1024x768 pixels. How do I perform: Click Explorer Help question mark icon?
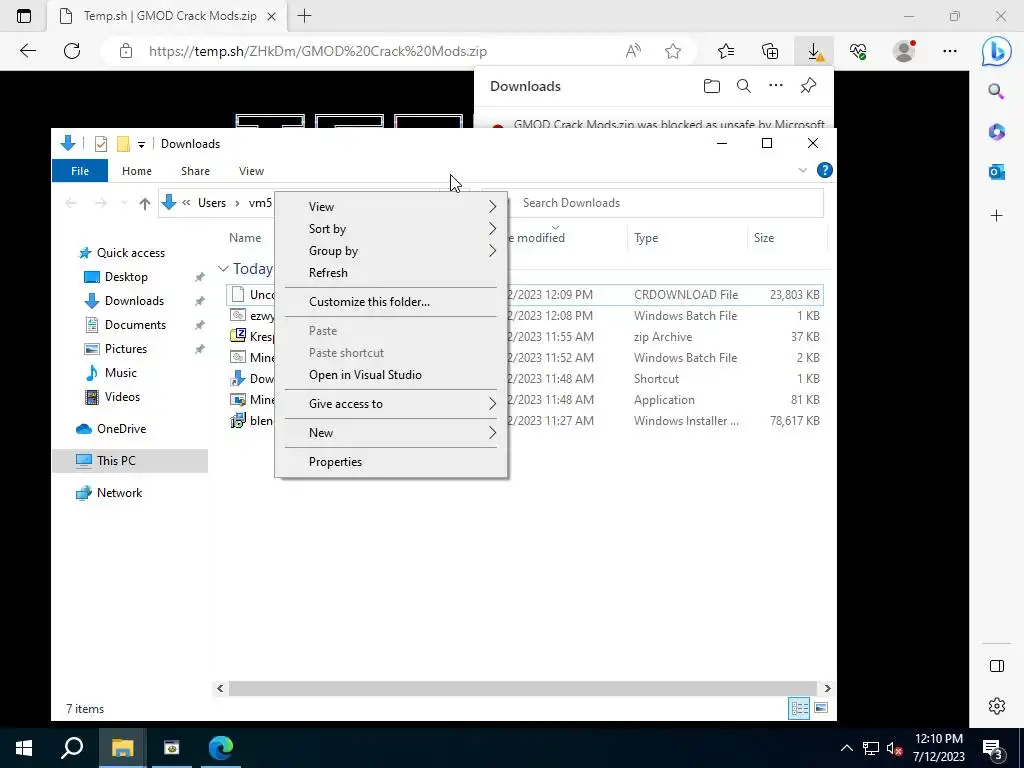click(x=825, y=170)
